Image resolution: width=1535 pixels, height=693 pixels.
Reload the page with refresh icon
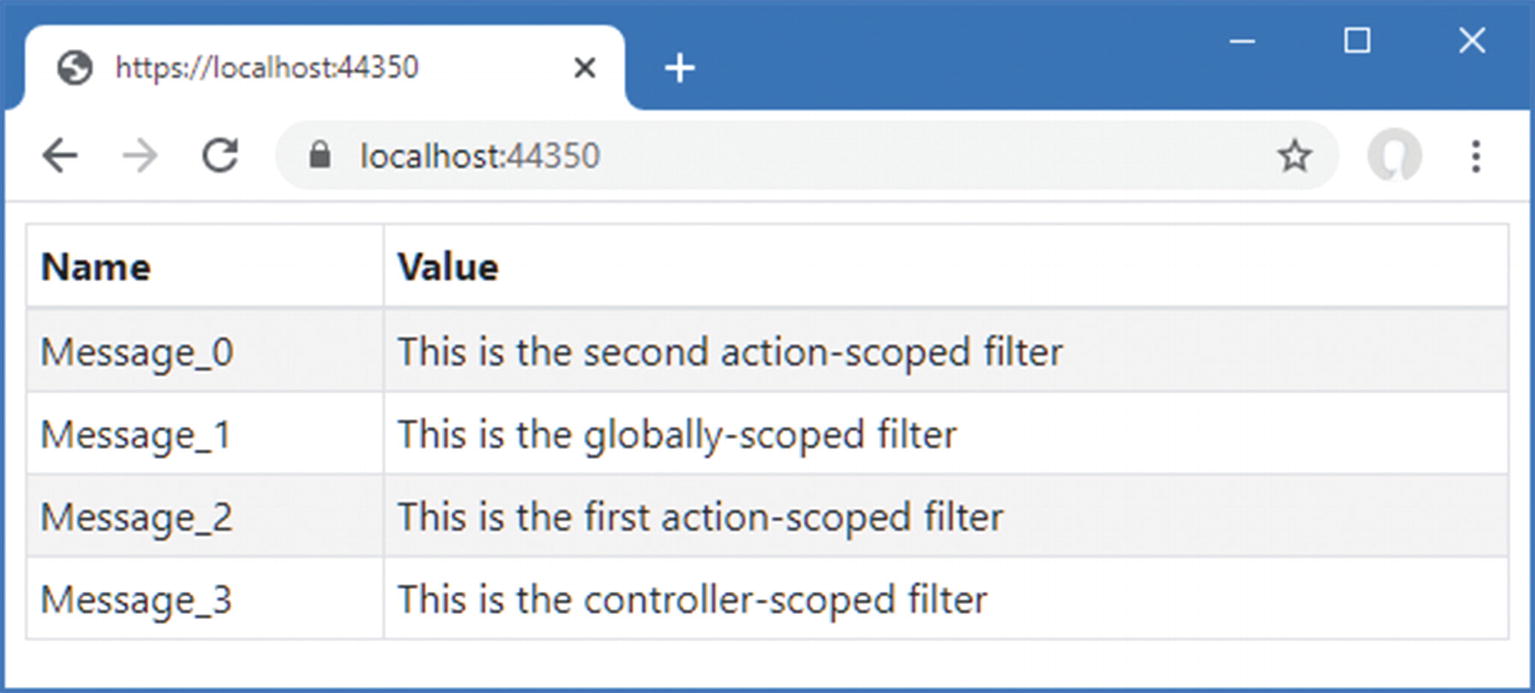click(219, 156)
